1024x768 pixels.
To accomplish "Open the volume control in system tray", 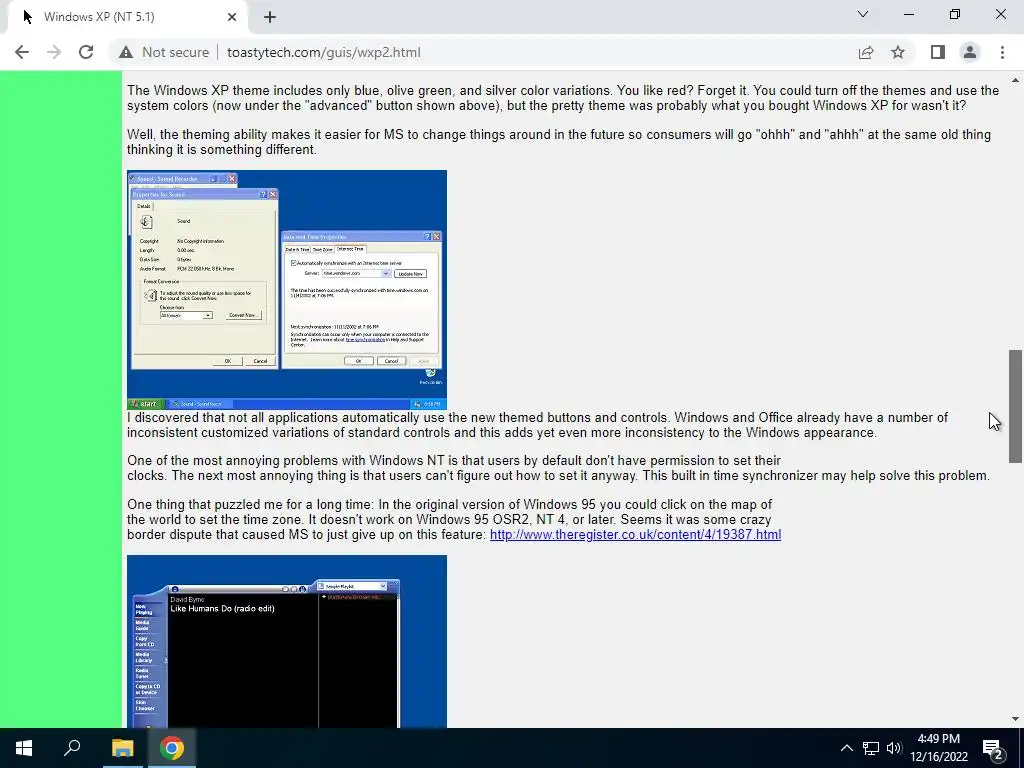I will (893, 748).
